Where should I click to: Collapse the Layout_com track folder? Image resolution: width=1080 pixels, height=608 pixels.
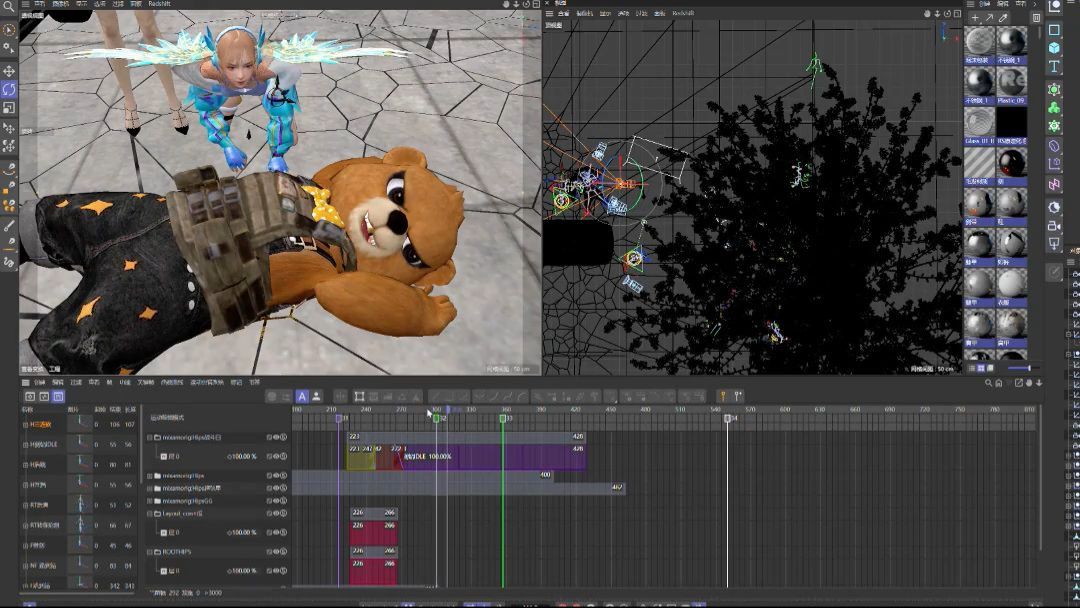point(149,514)
